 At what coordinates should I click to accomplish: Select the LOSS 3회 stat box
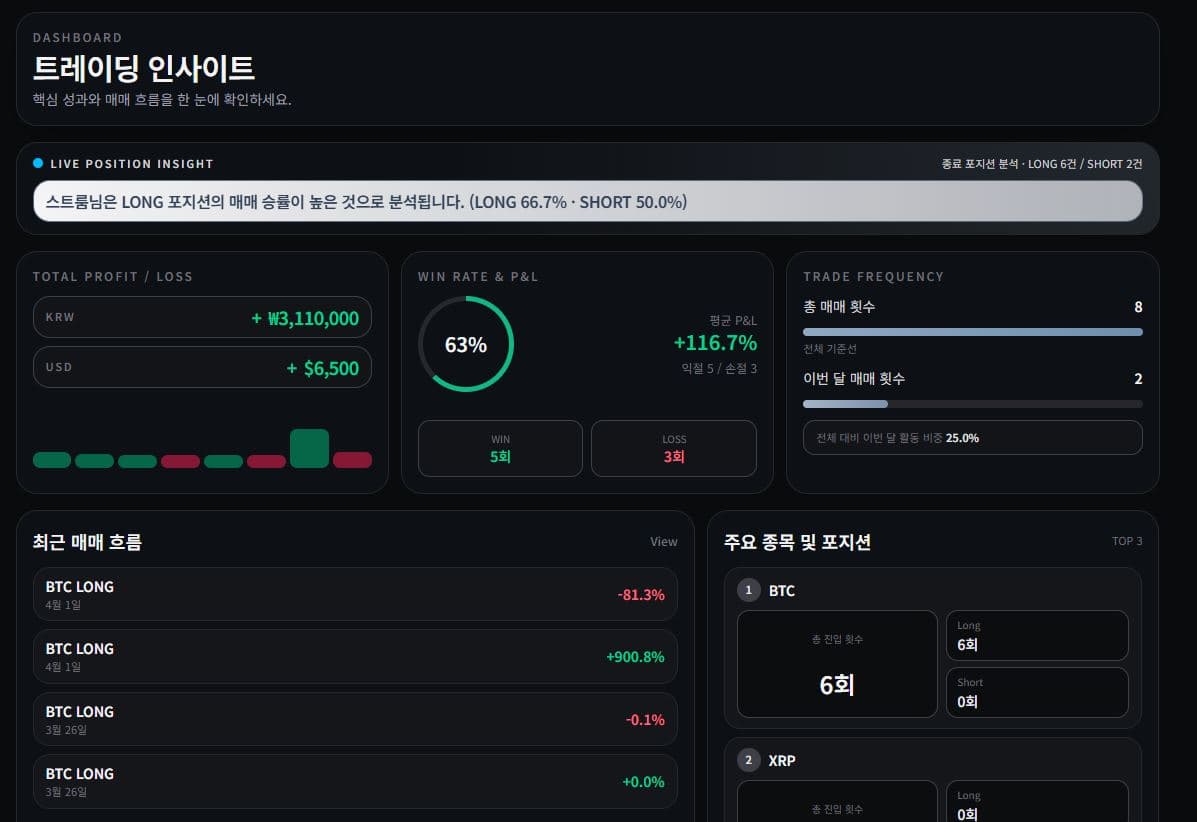[673, 448]
